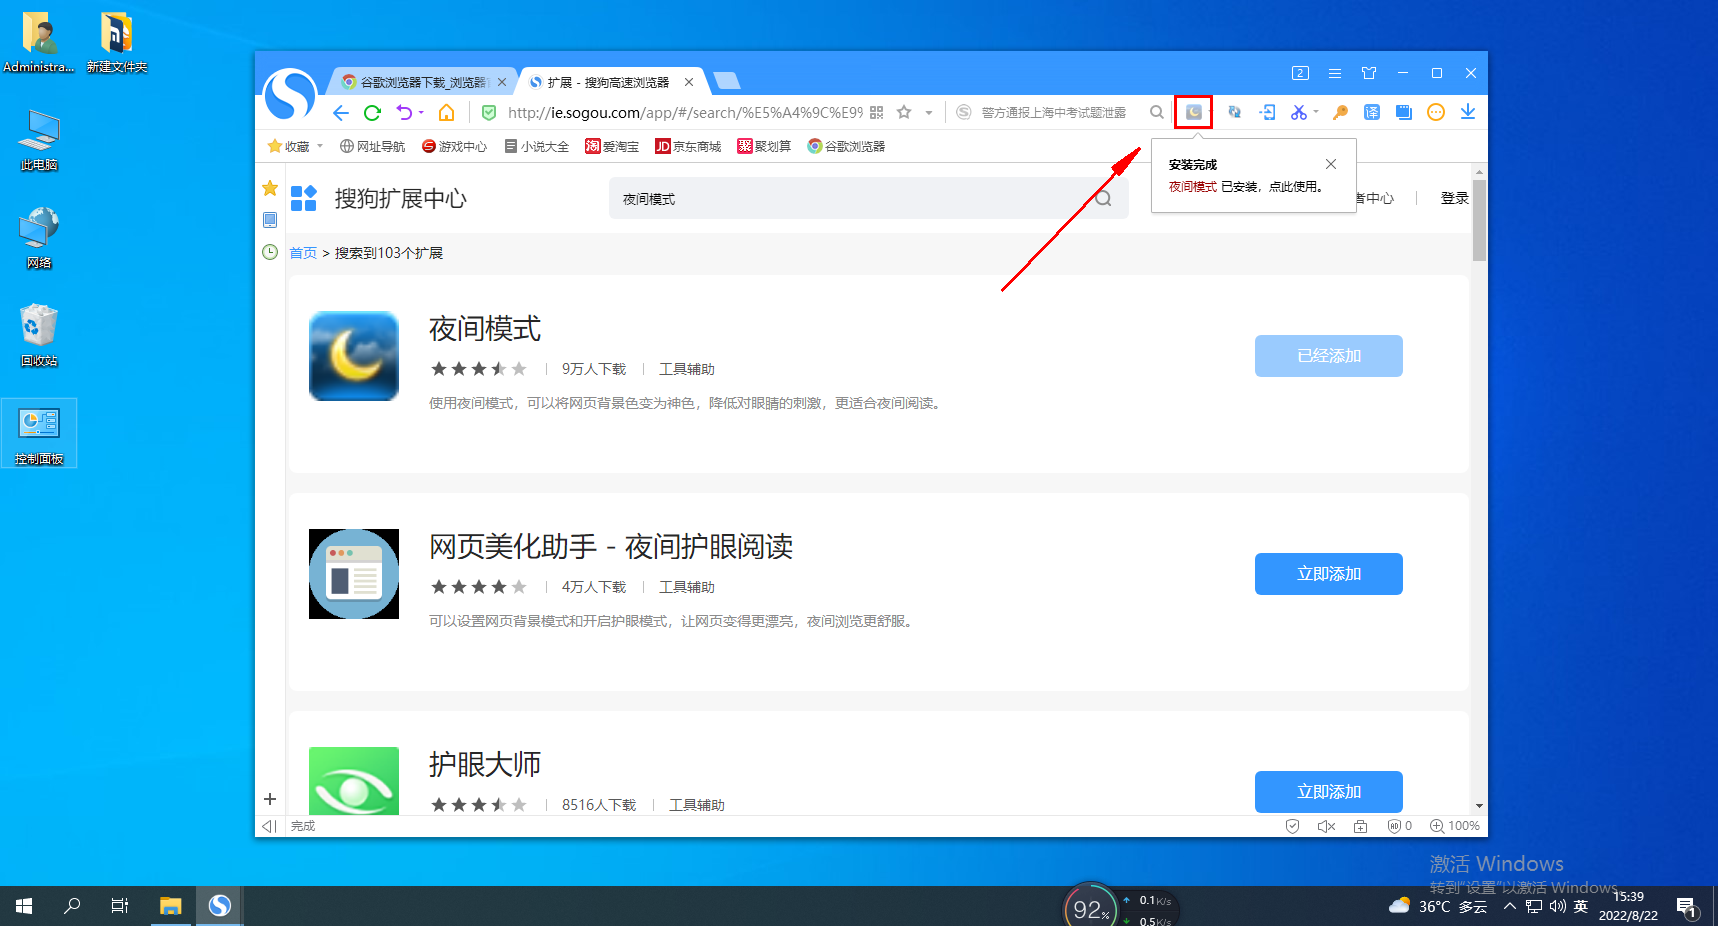Open the browser hamburger menu

point(1335,73)
